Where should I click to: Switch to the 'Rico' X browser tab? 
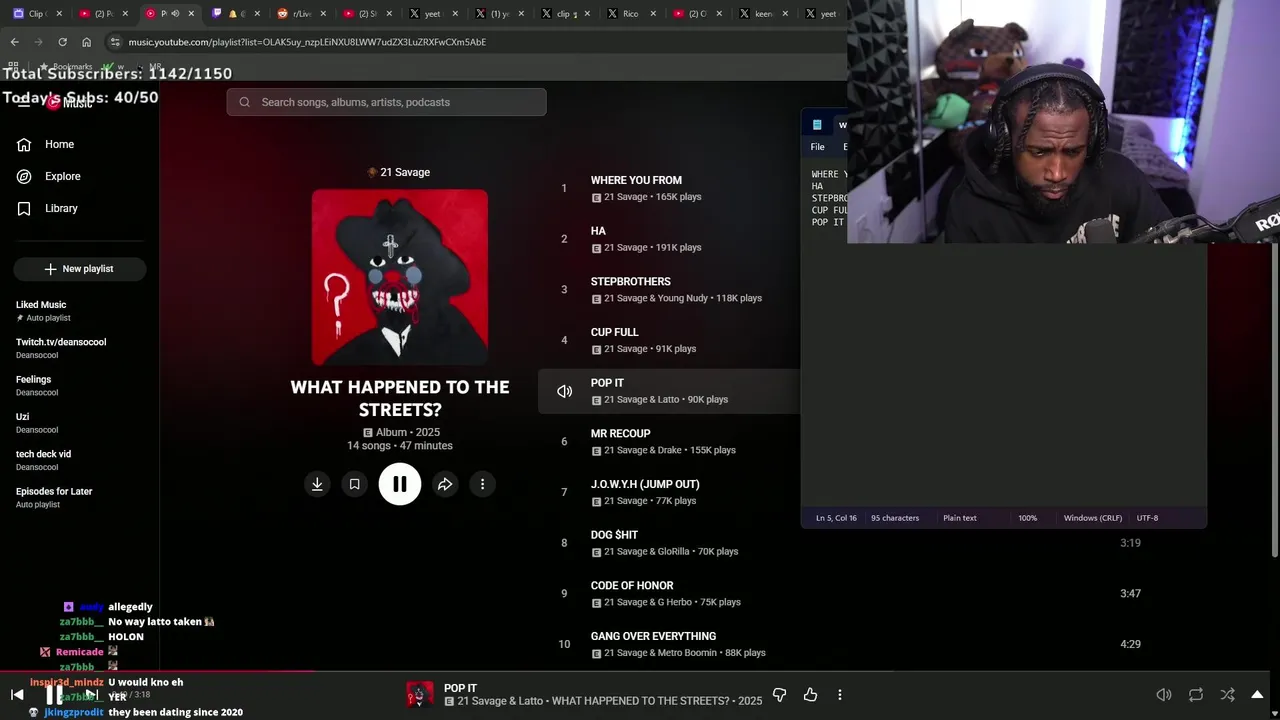click(x=630, y=13)
